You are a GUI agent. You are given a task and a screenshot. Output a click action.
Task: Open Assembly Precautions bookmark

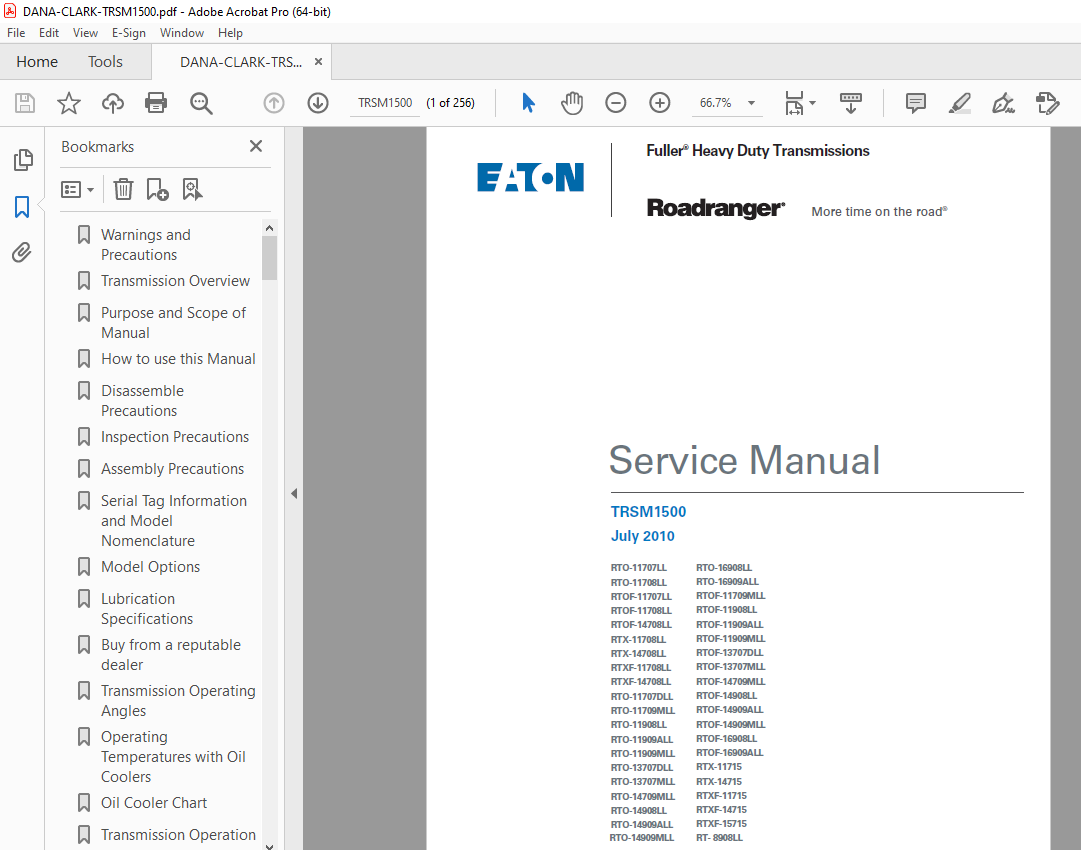coord(172,469)
